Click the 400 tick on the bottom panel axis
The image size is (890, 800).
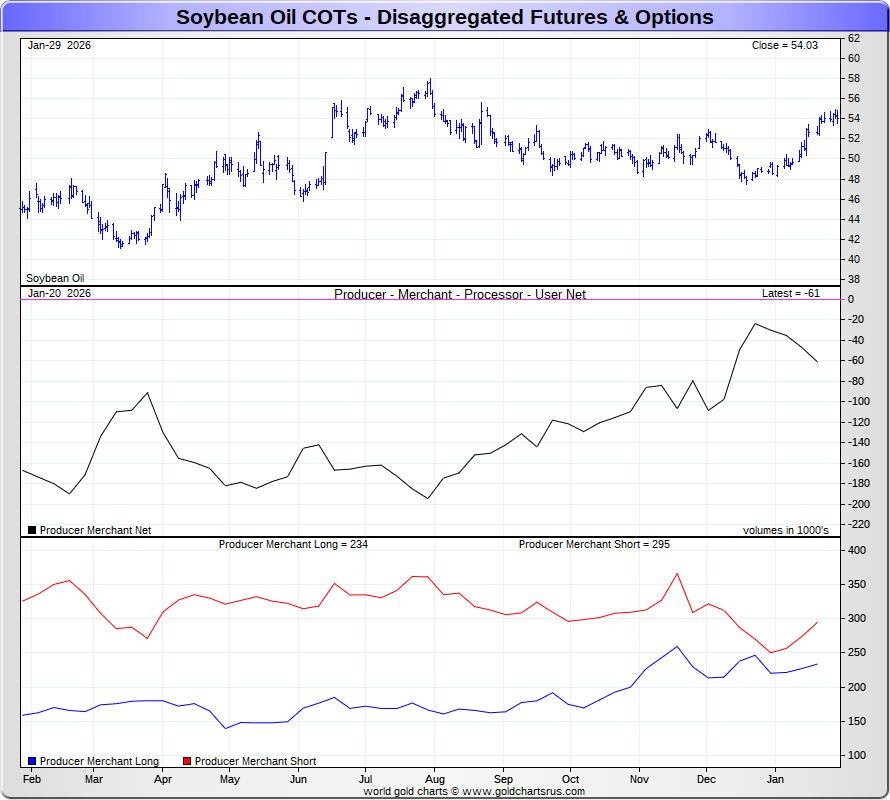[x=856, y=550]
